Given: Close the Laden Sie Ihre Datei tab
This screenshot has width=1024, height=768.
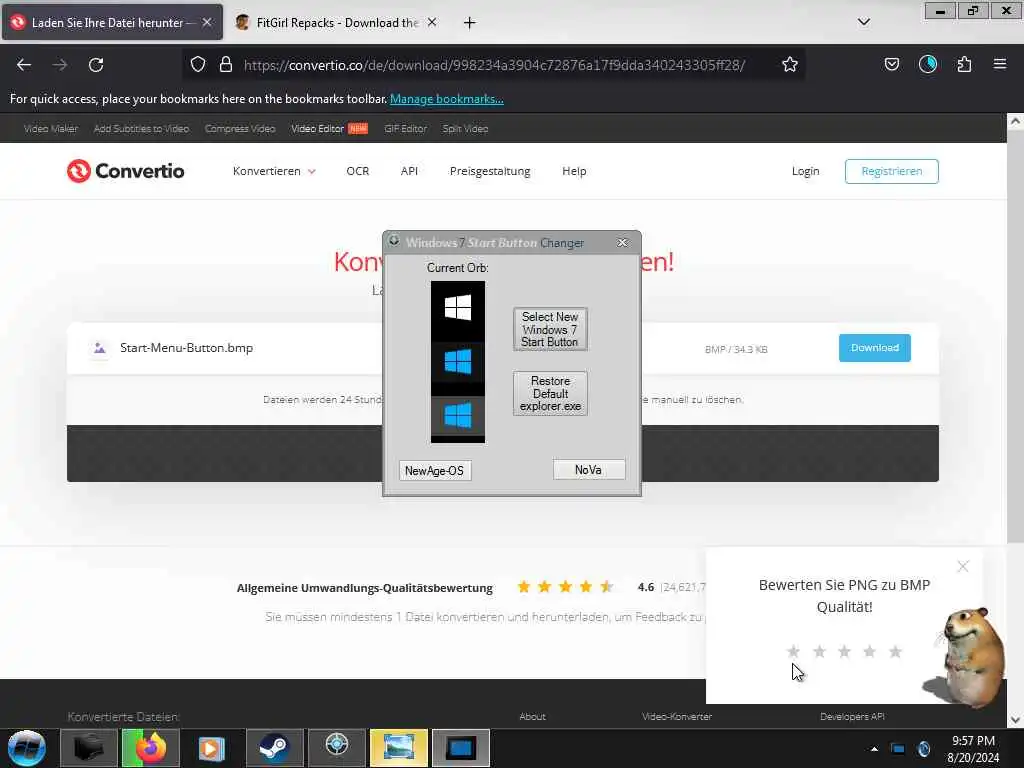Looking at the screenshot, I should pyautogui.click(x=207, y=22).
